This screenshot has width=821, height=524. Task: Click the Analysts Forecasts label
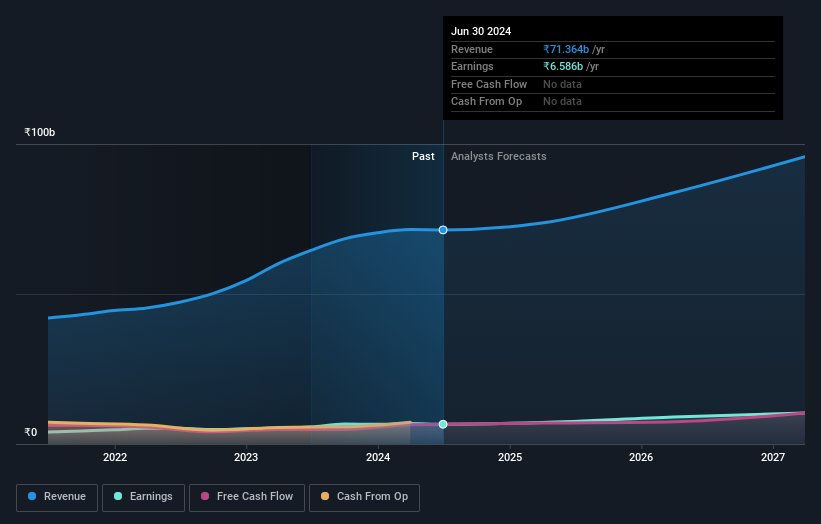tap(498, 157)
